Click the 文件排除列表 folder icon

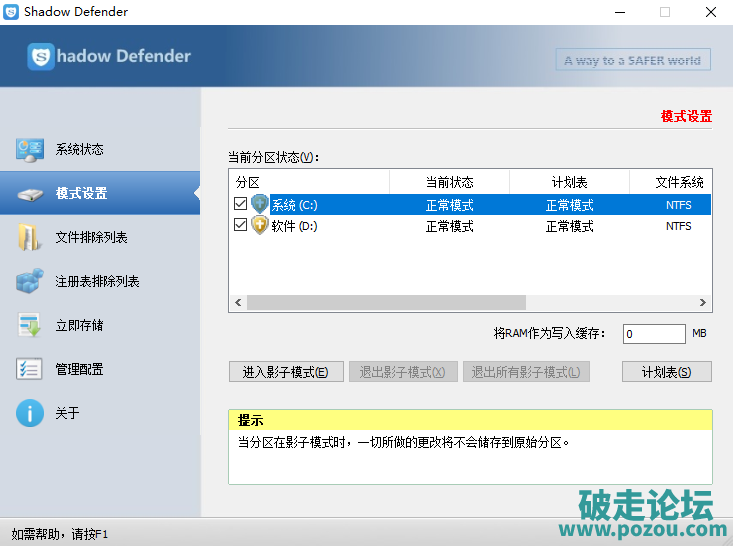point(30,238)
